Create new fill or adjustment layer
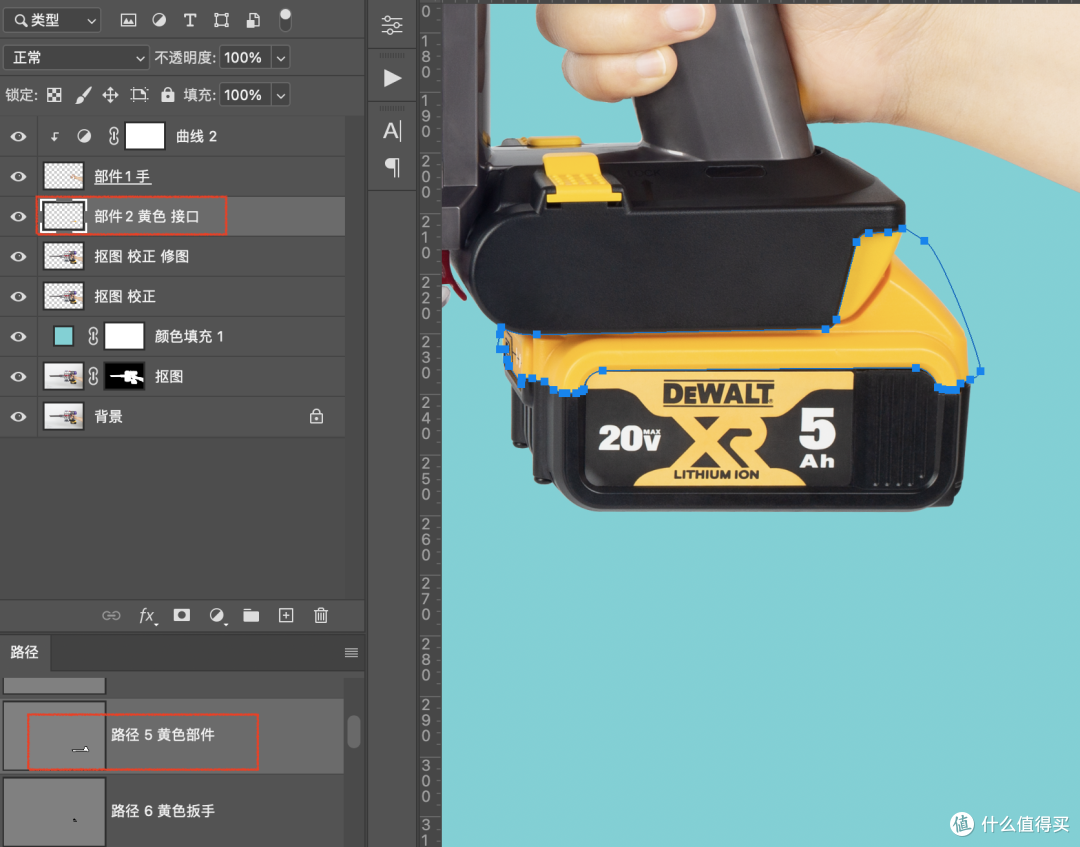Screen dimensions: 1080x847 pyautogui.click(x=217, y=616)
